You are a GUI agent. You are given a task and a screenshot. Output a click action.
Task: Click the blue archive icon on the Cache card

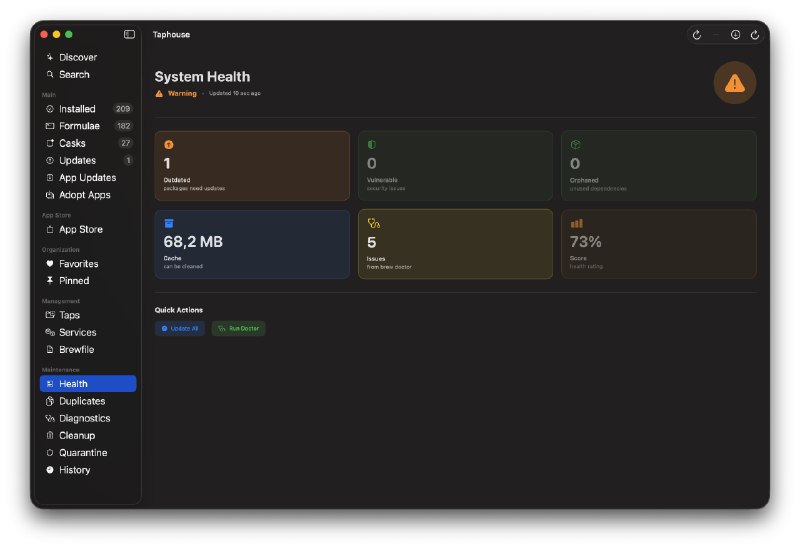point(169,224)
